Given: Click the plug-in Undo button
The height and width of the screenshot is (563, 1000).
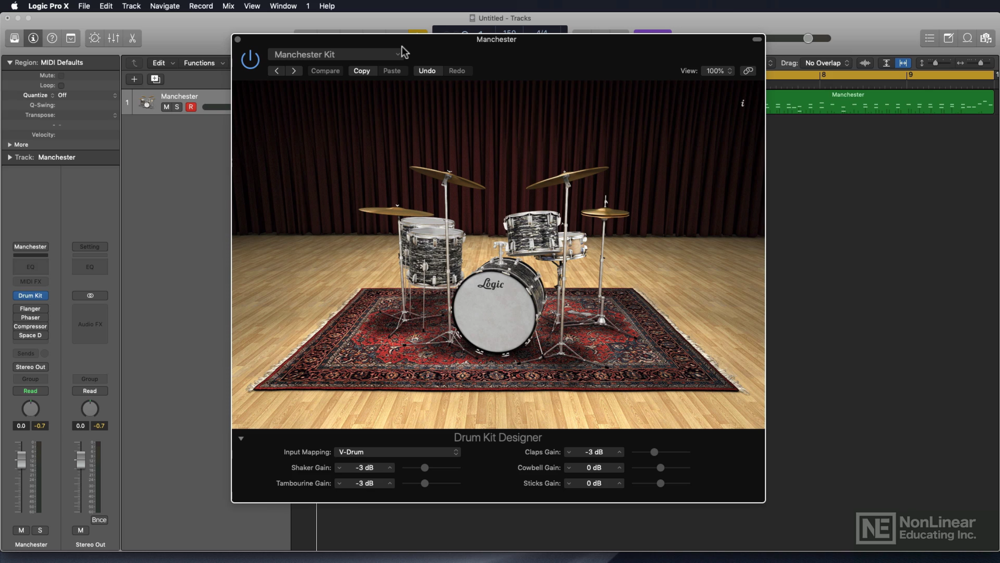Looking at the screenshot, I should [427, 71].
